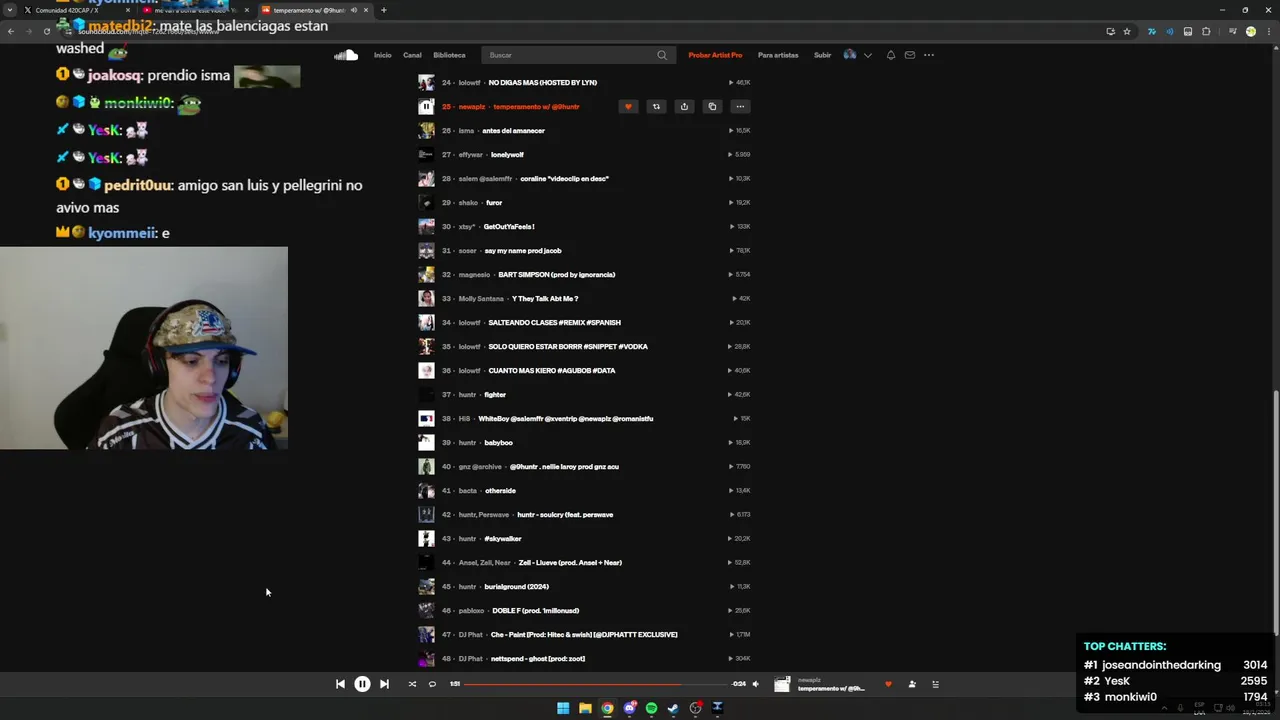Open Spotify from taskbar
Image resolution: width=1280 pixels, height=720 pixels.
[x=651, y=708]
